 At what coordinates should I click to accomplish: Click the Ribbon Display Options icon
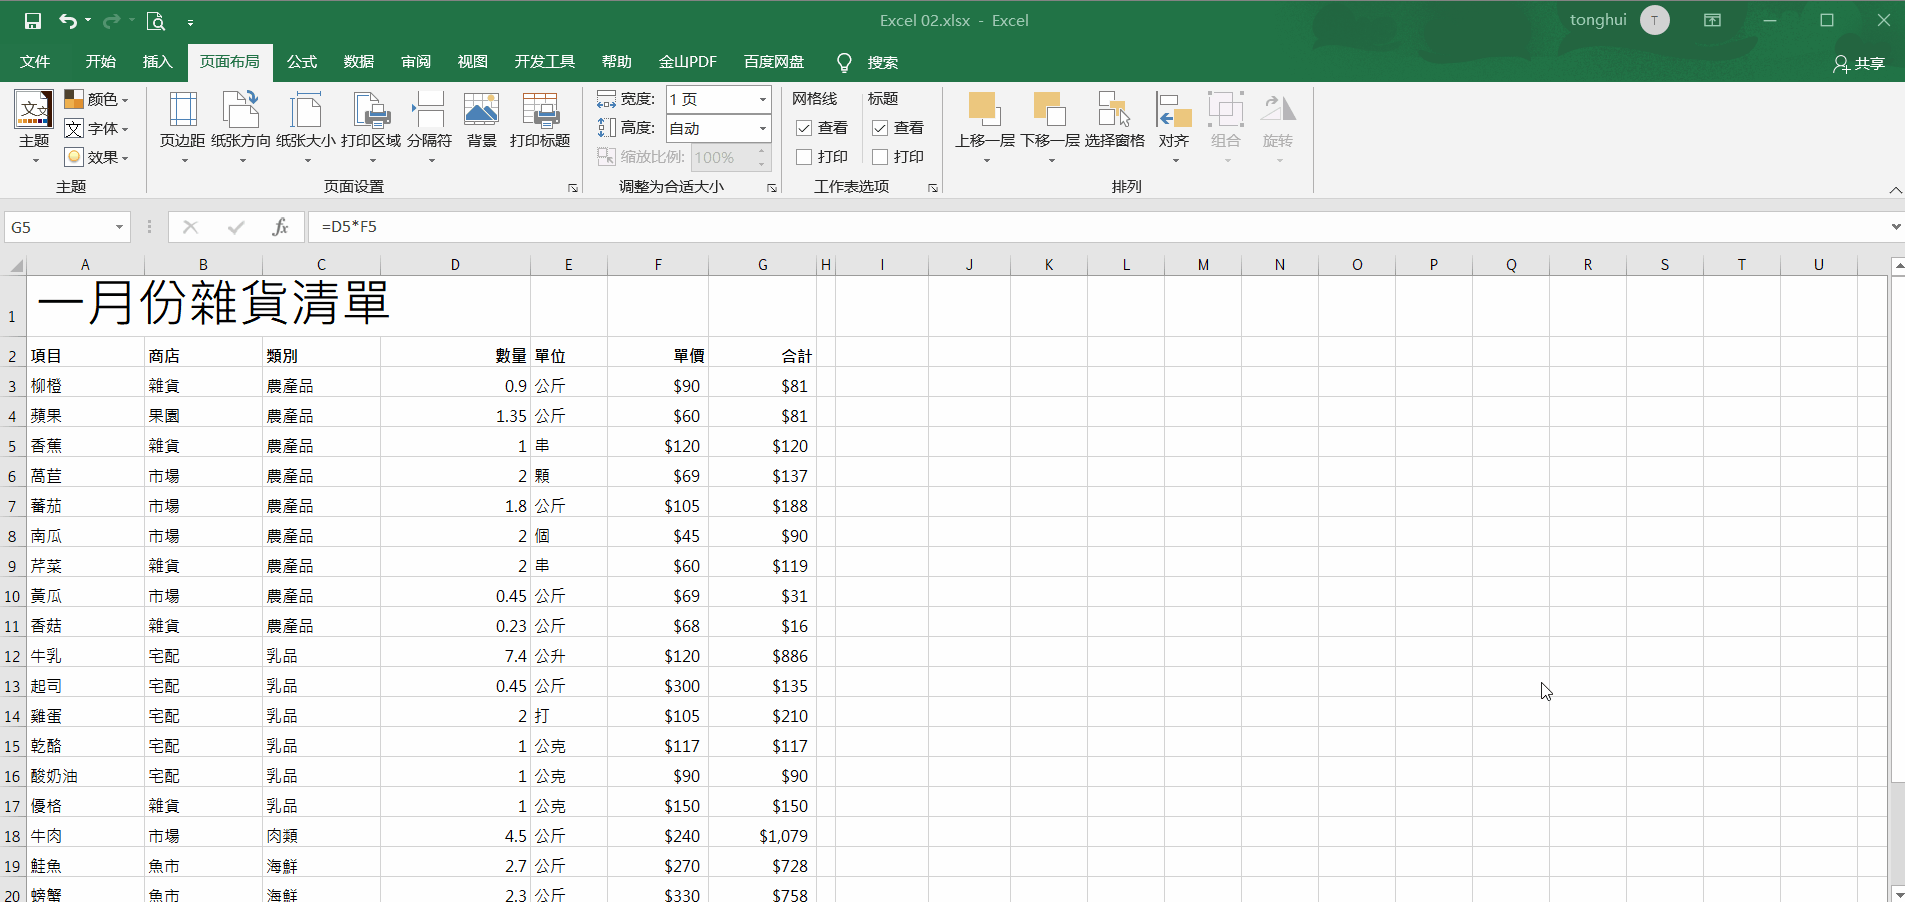1713,20
